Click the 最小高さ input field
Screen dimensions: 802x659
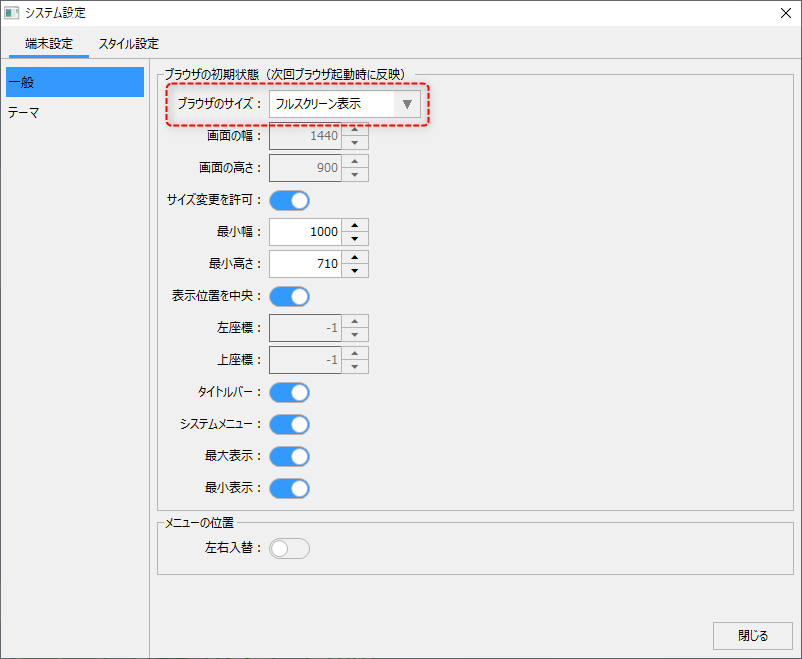(x=305, y=264)
